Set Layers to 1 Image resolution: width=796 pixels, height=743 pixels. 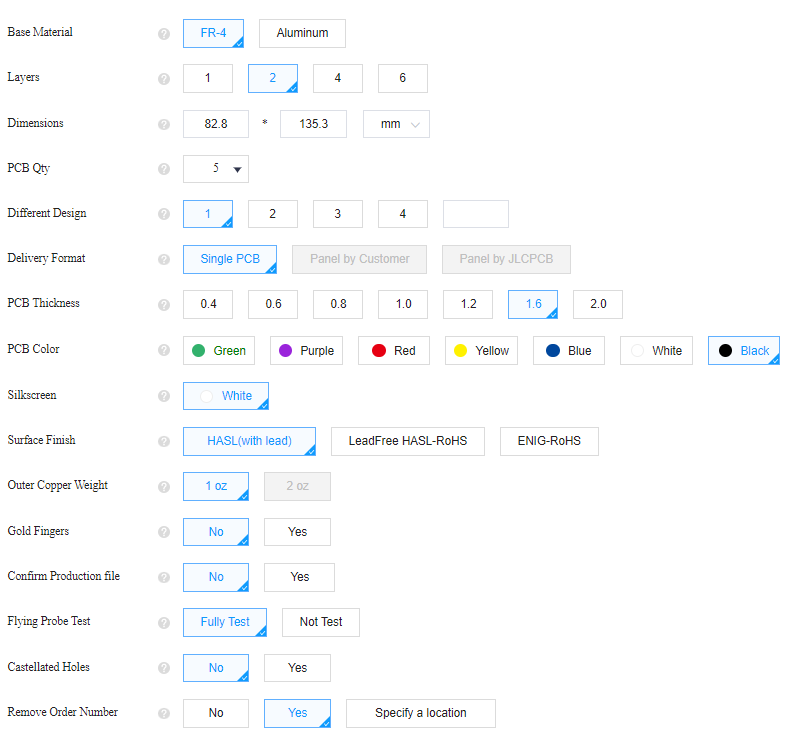208,78
